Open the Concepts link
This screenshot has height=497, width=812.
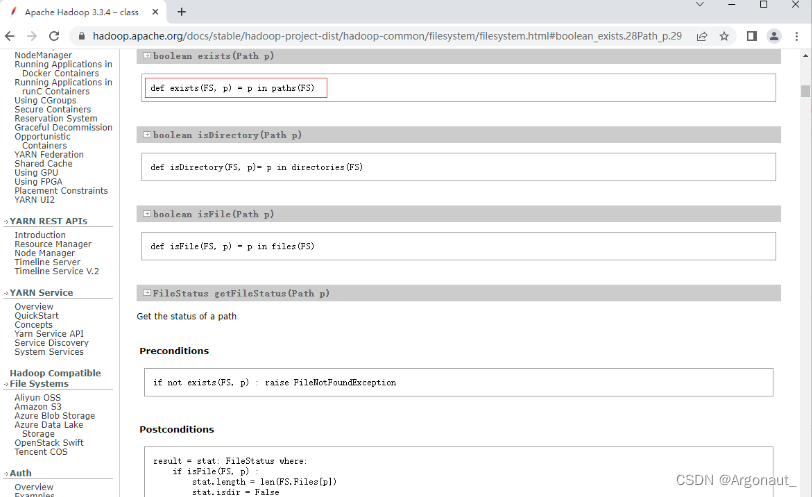tap(33, 325)
